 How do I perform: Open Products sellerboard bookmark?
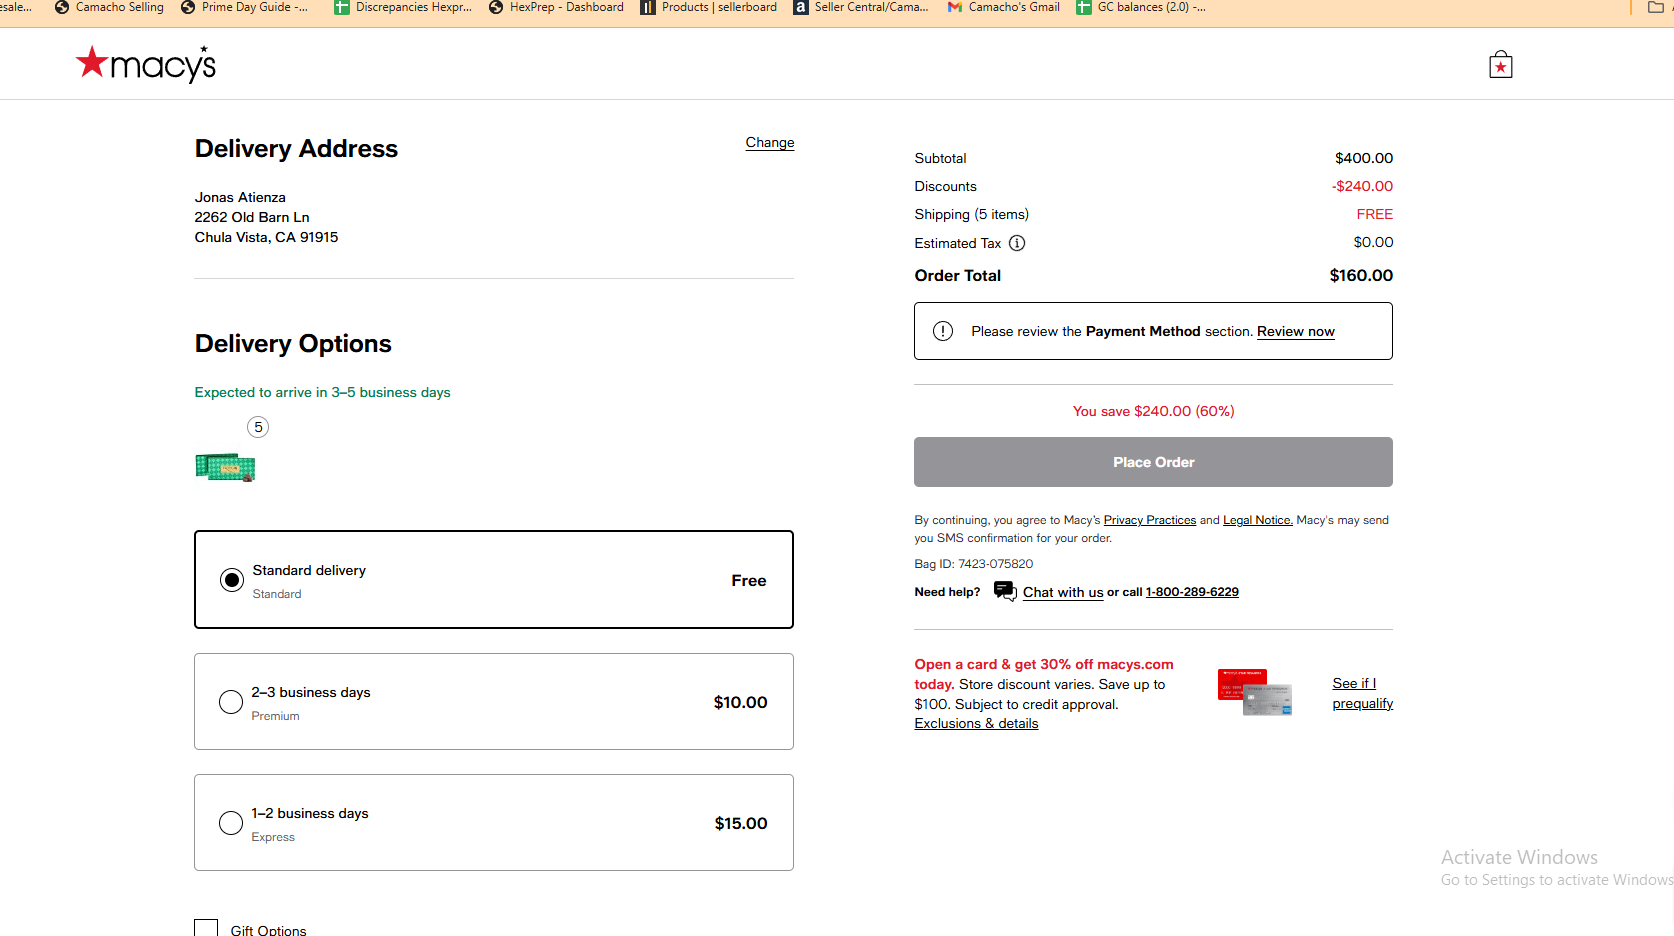(x=709, y=7)
